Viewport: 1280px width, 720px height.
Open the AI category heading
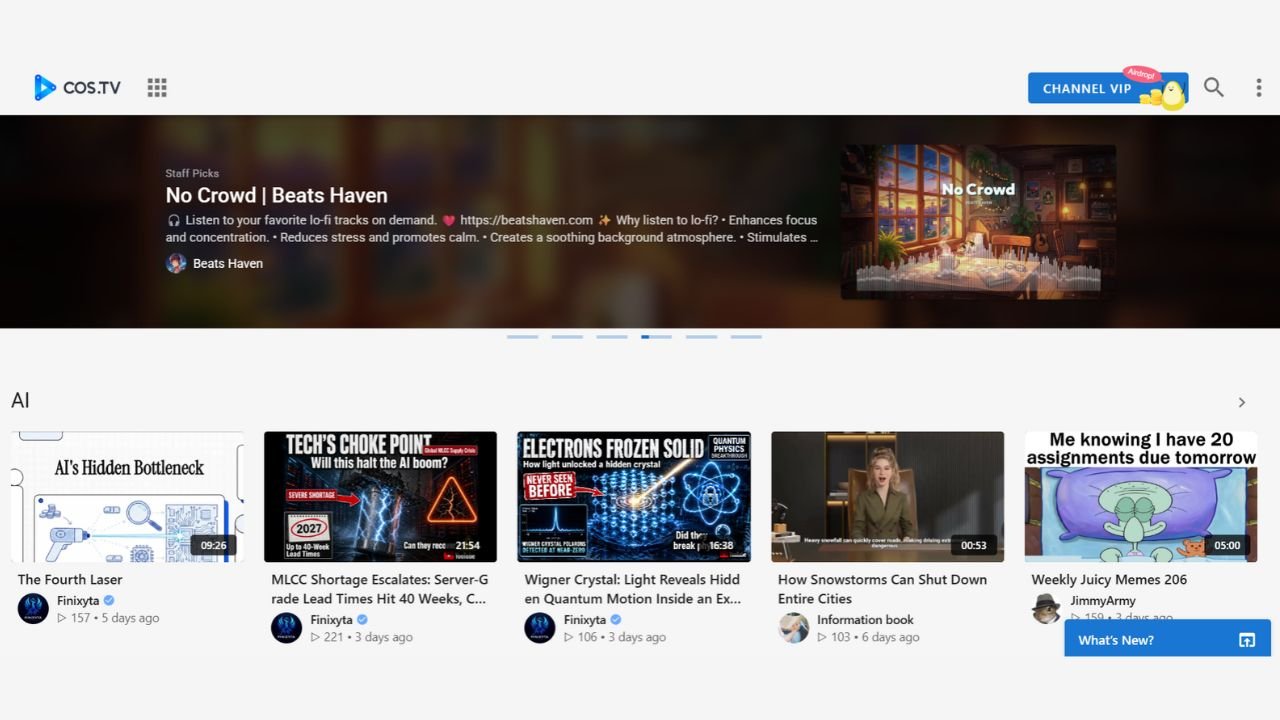coord(20,401)
